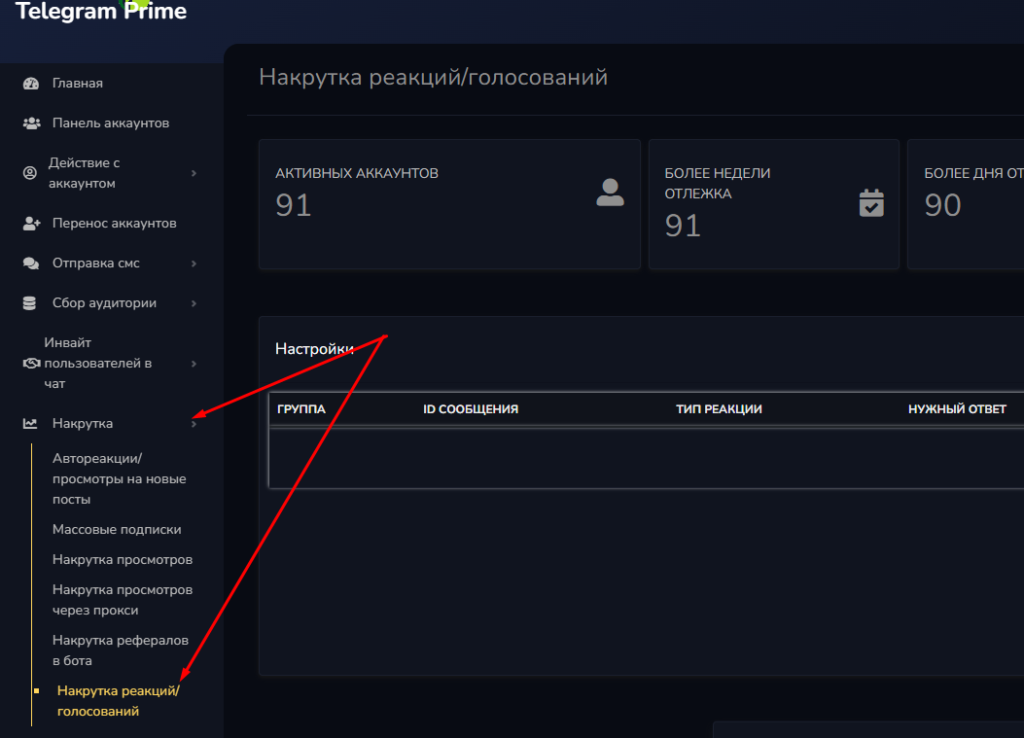
Task: Click the Отправка смс chat icon
Action: coord(33,263)
